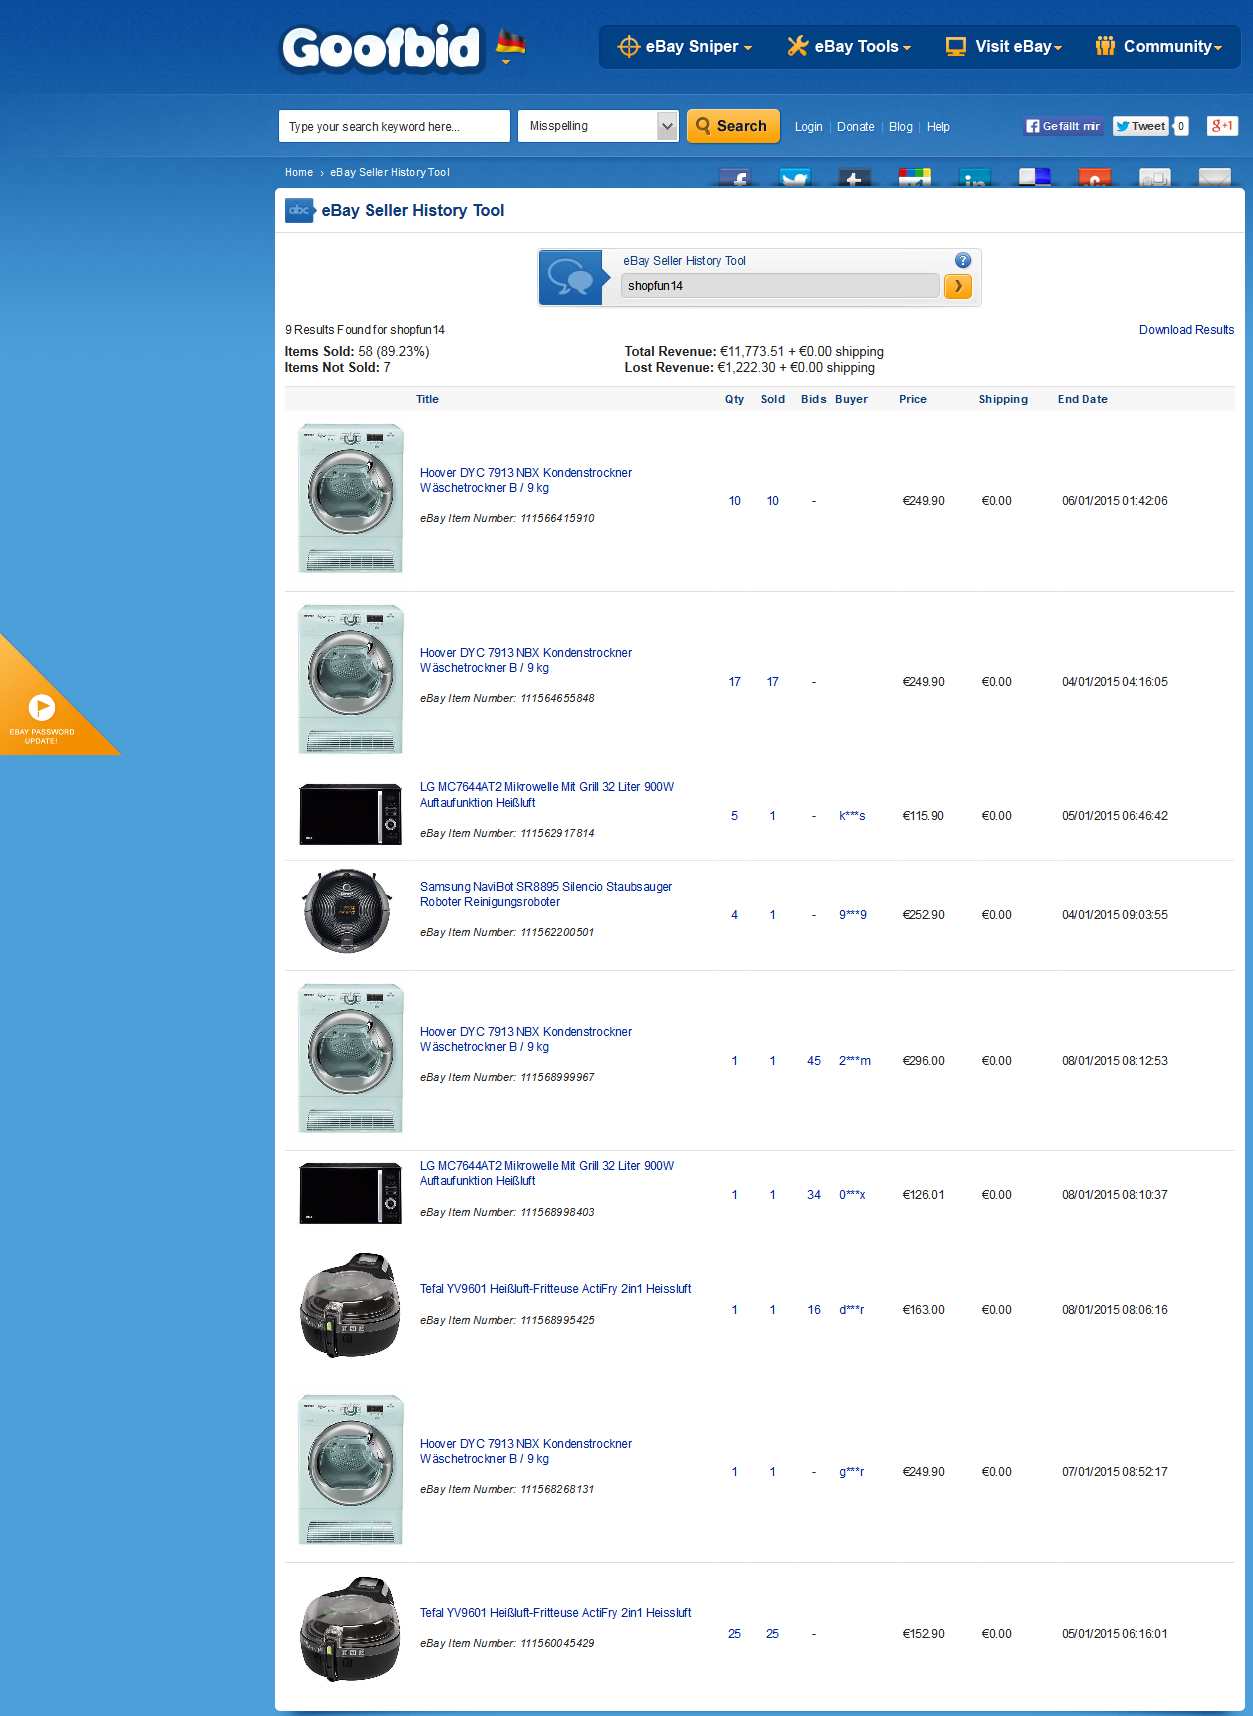The width and height of the screenshot is (1253, 1716).
Task: Click the orange Search button
Action: click(733, 126)
